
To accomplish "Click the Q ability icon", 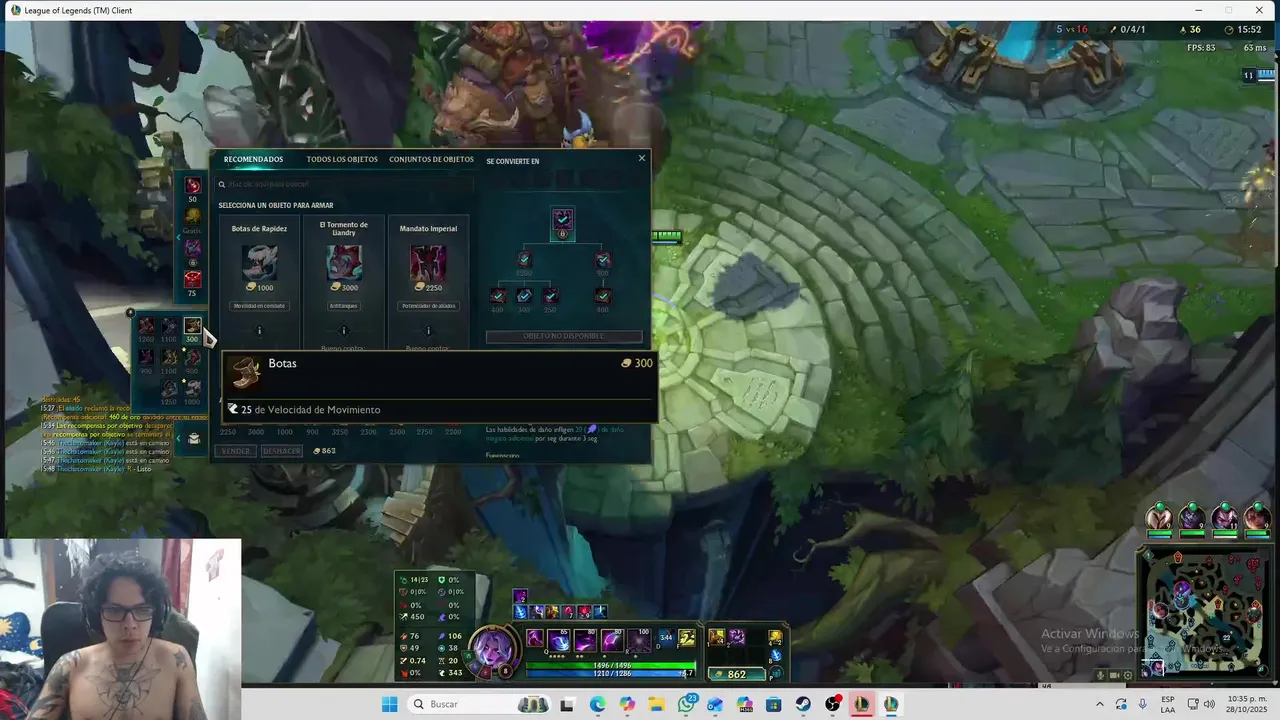I will click(559, 640).
